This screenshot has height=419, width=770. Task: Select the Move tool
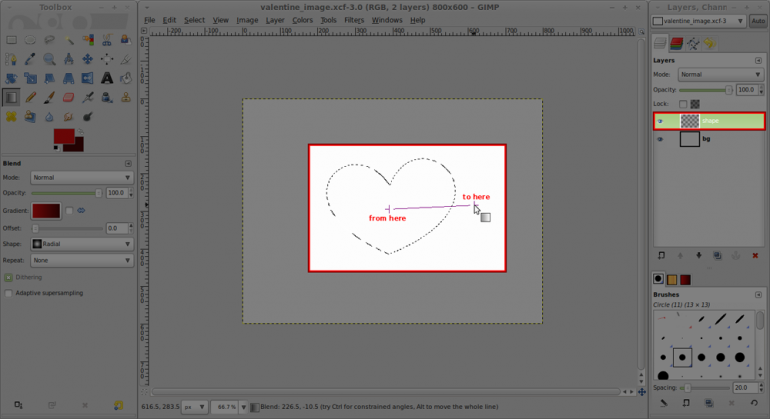click(x=88, y=59)
